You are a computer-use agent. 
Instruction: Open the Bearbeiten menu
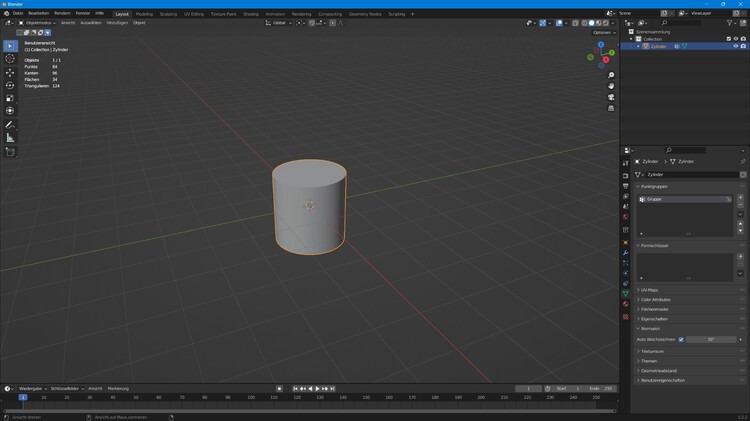[38, 13]
